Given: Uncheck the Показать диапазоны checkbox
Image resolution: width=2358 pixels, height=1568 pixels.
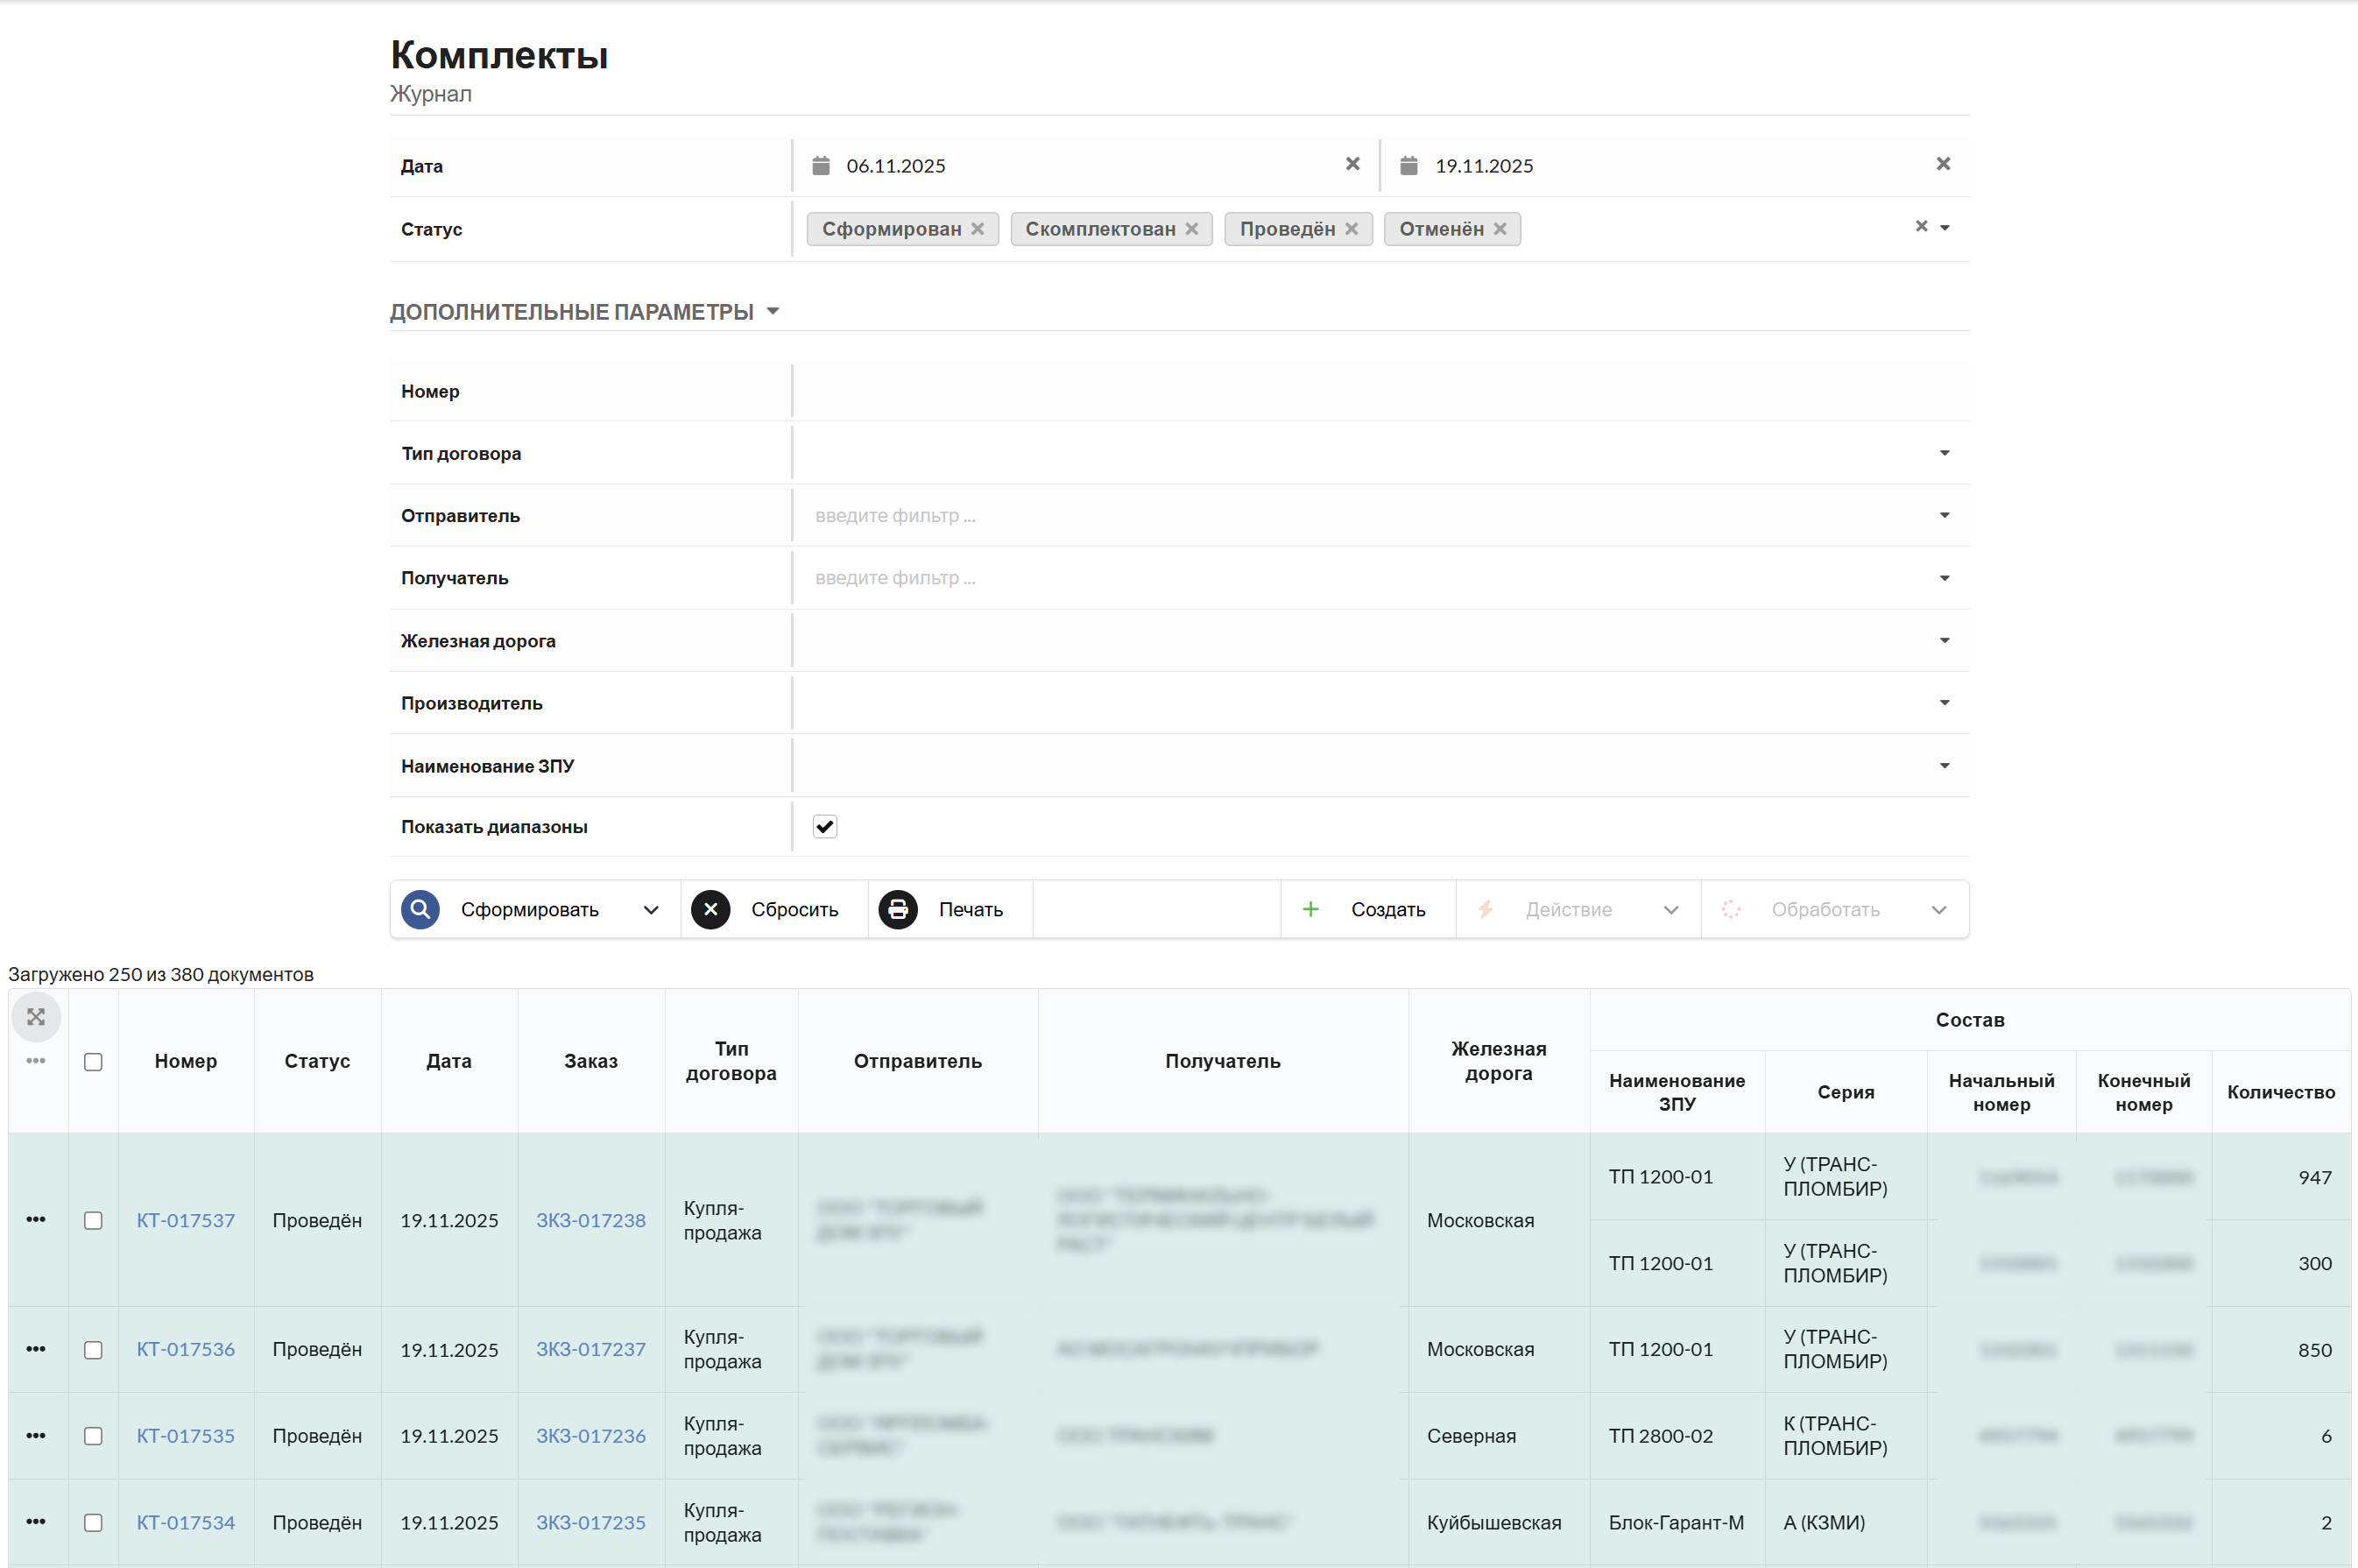Looking at the screenshot, I should click(824, 826).
